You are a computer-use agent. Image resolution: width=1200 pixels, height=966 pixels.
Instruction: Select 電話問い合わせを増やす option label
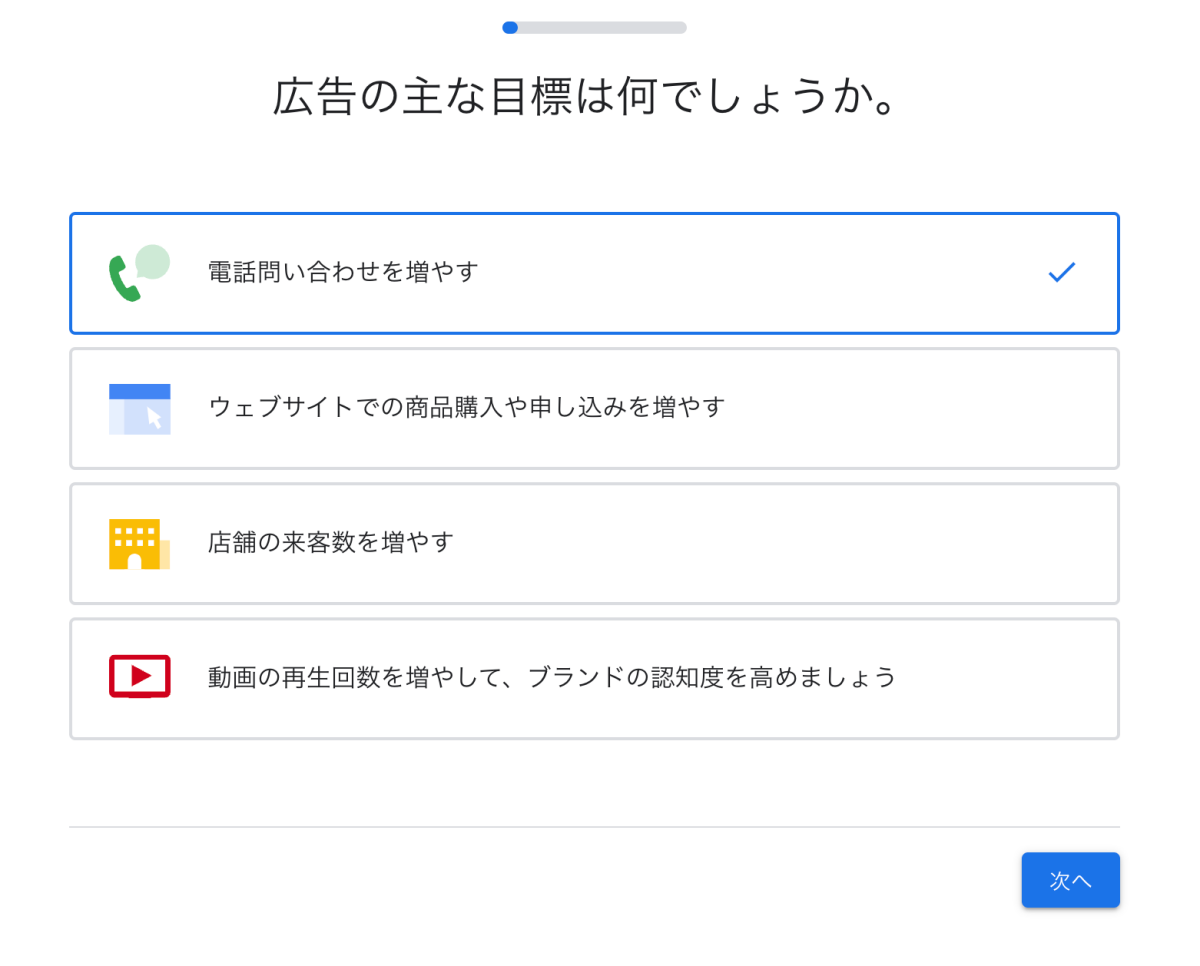pyautogui.click(x=343, y=272)
